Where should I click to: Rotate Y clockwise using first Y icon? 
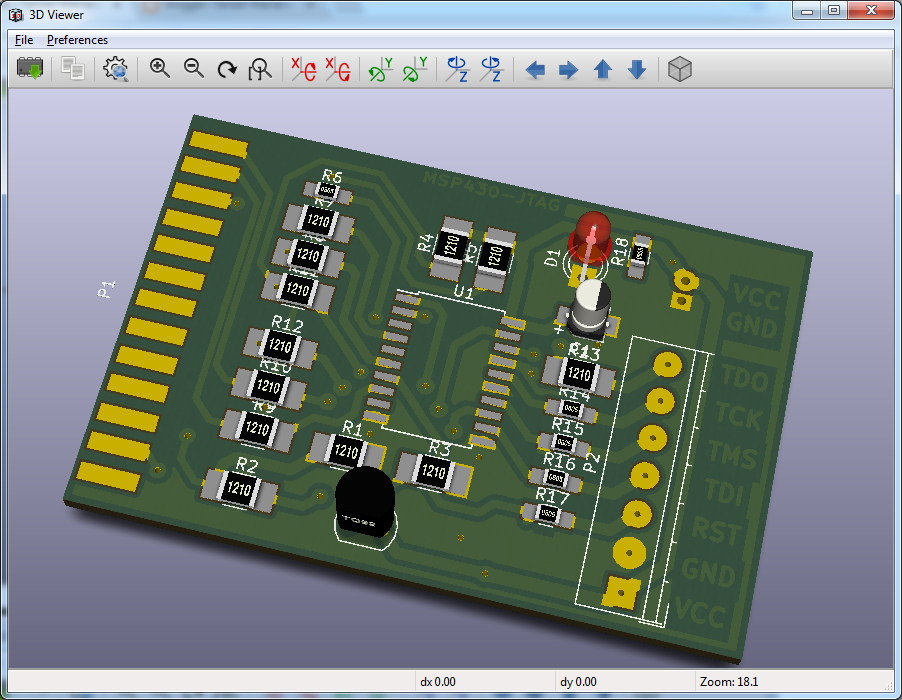pyautogui.click(x=381, y=69)
